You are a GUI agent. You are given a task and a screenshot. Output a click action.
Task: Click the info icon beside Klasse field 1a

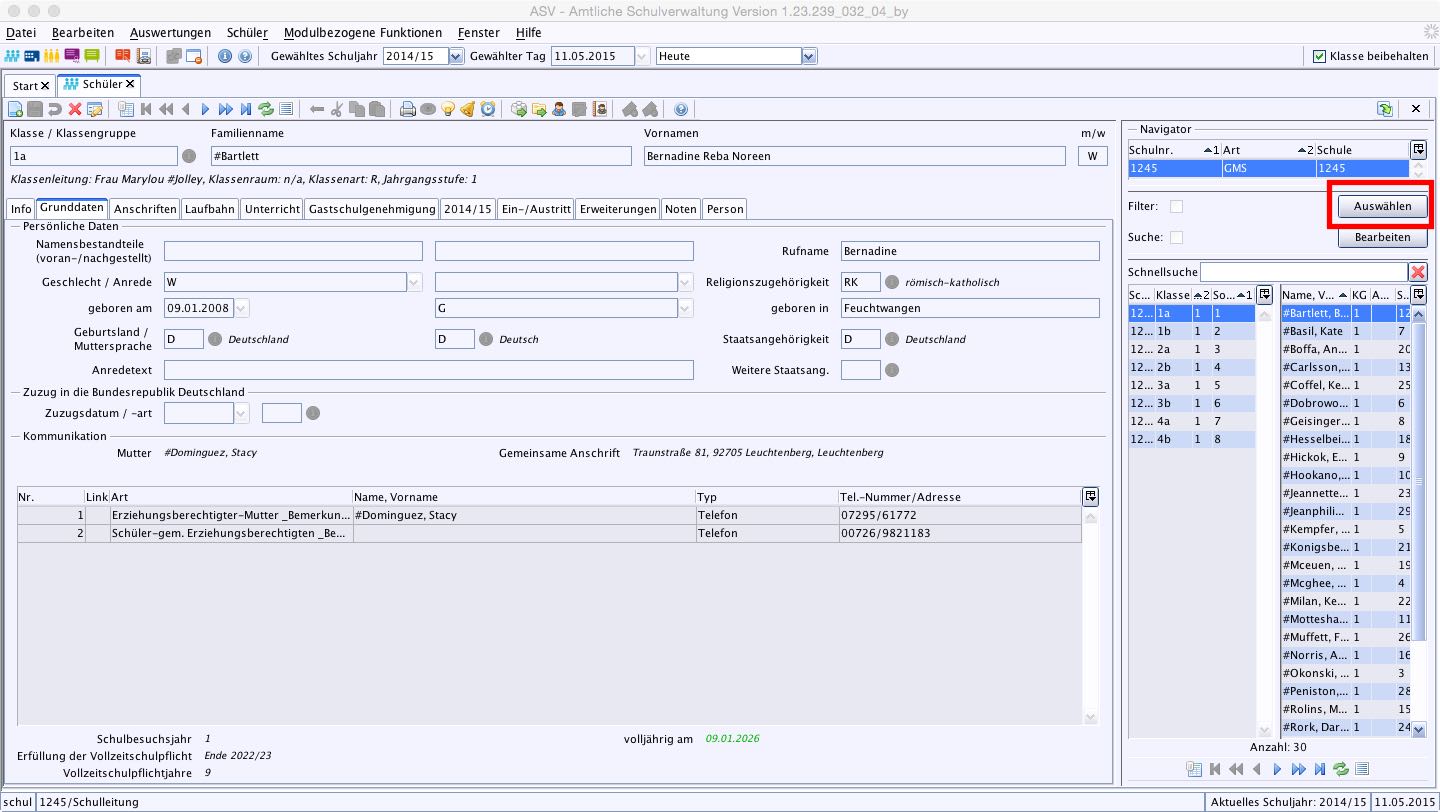188,156
